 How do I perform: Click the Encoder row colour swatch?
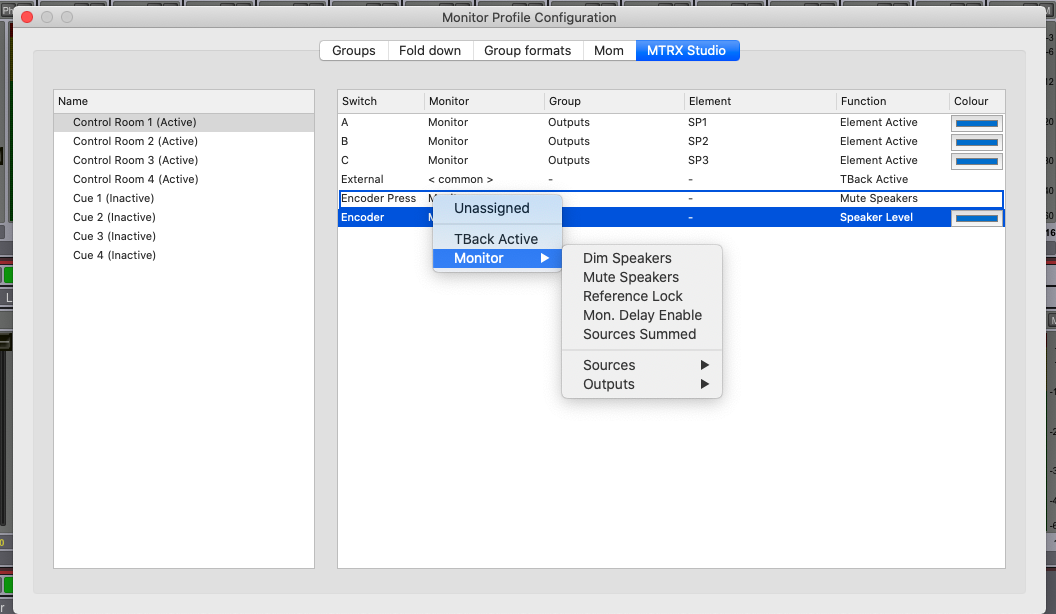tap(977, 218)
